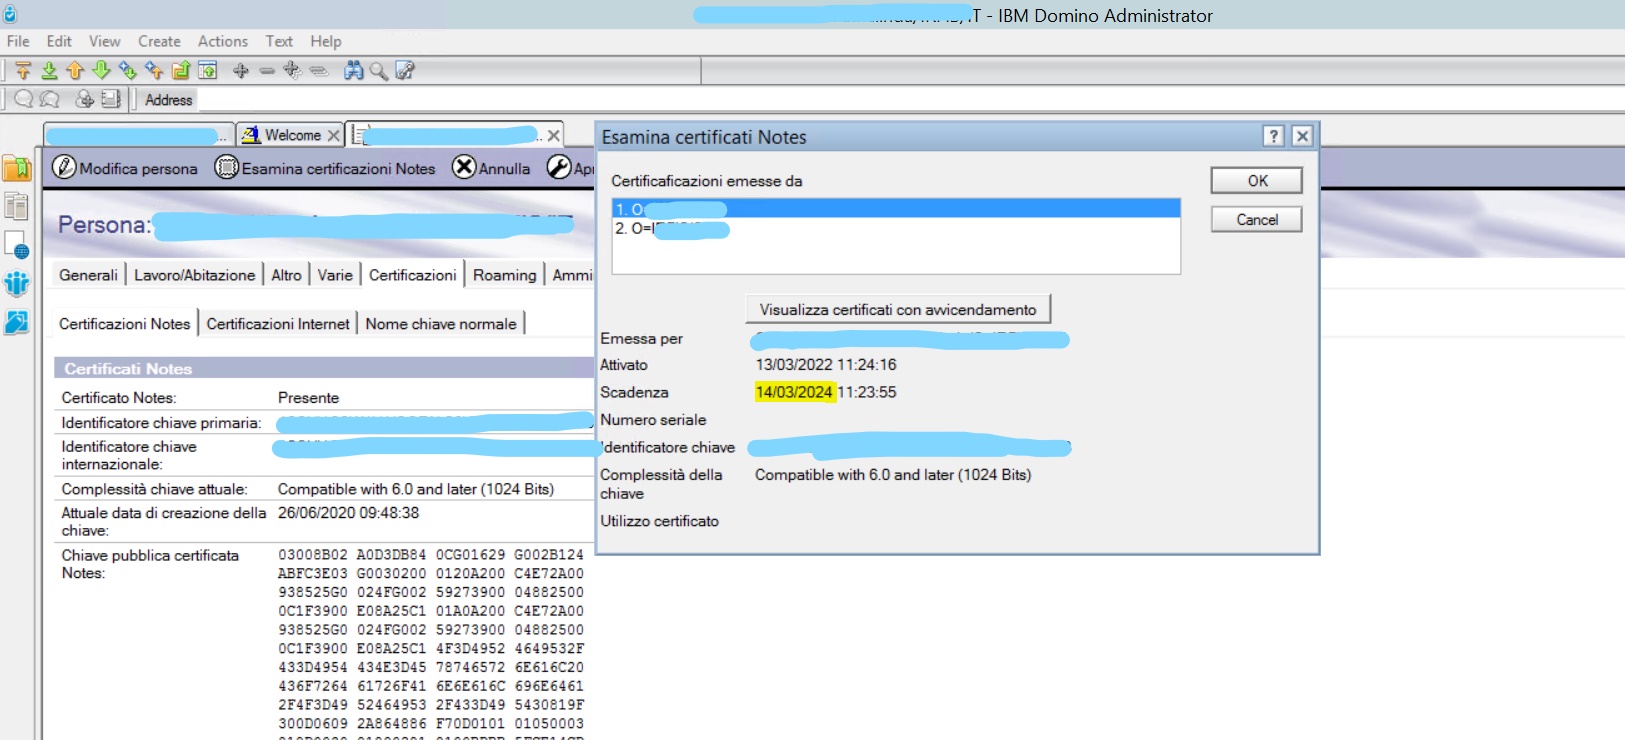The width and height of the screenshot is (1625, 740).
Task: Switch to the Certificazioni Internet tab
Action: tap(278, 324)
